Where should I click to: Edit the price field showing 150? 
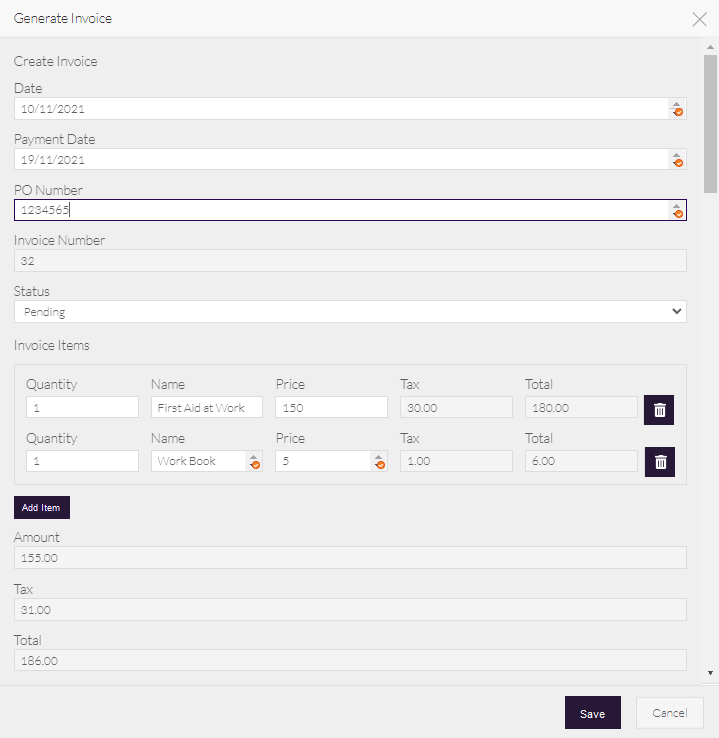coord(331,407)
